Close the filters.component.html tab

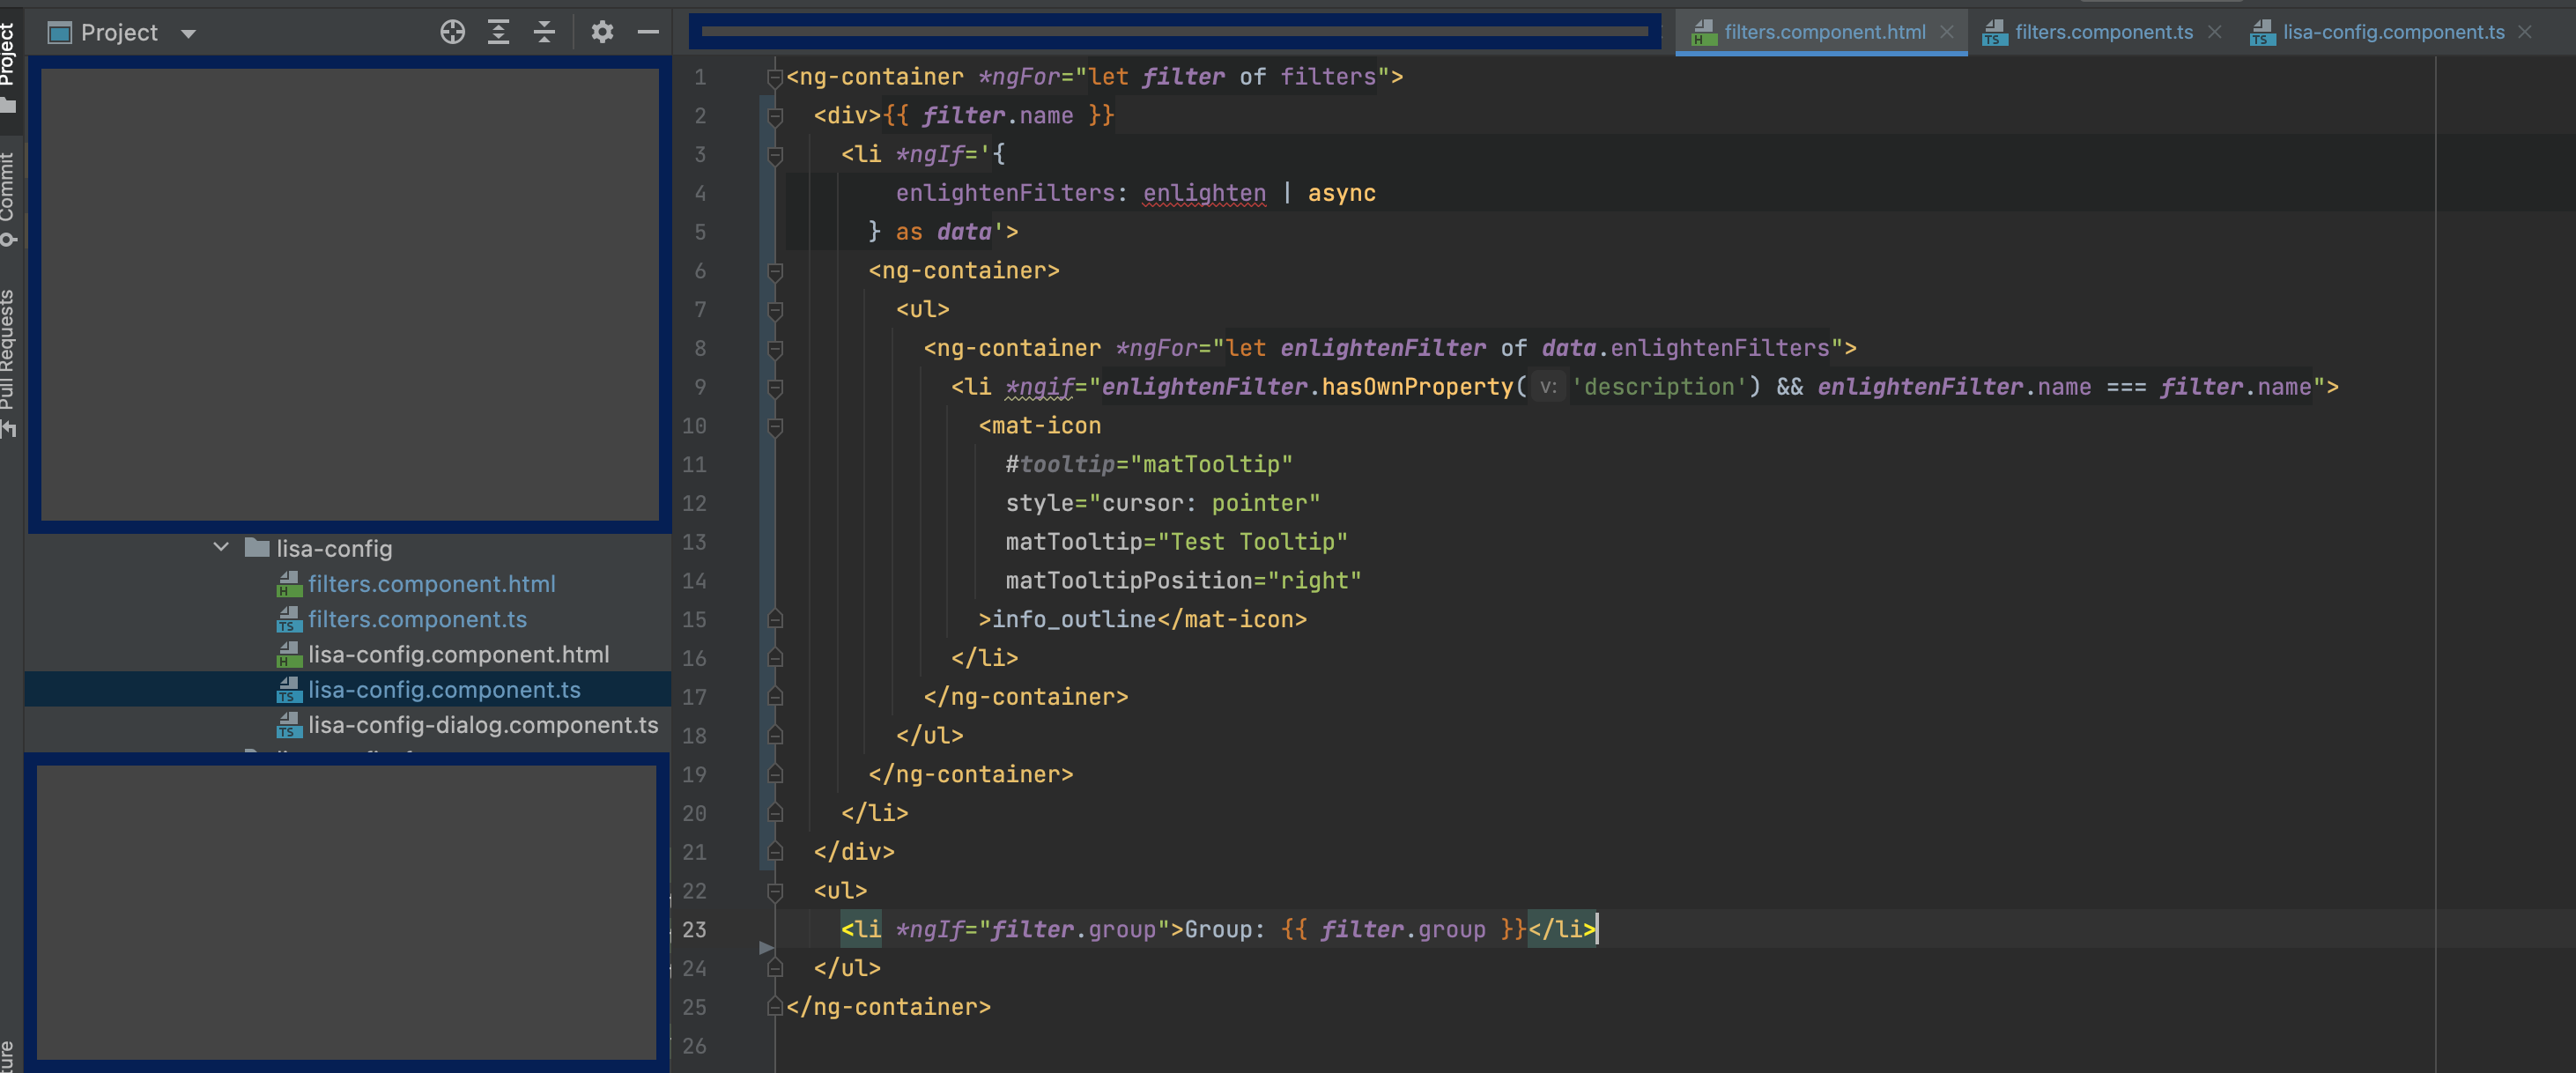click(1946, 32)
